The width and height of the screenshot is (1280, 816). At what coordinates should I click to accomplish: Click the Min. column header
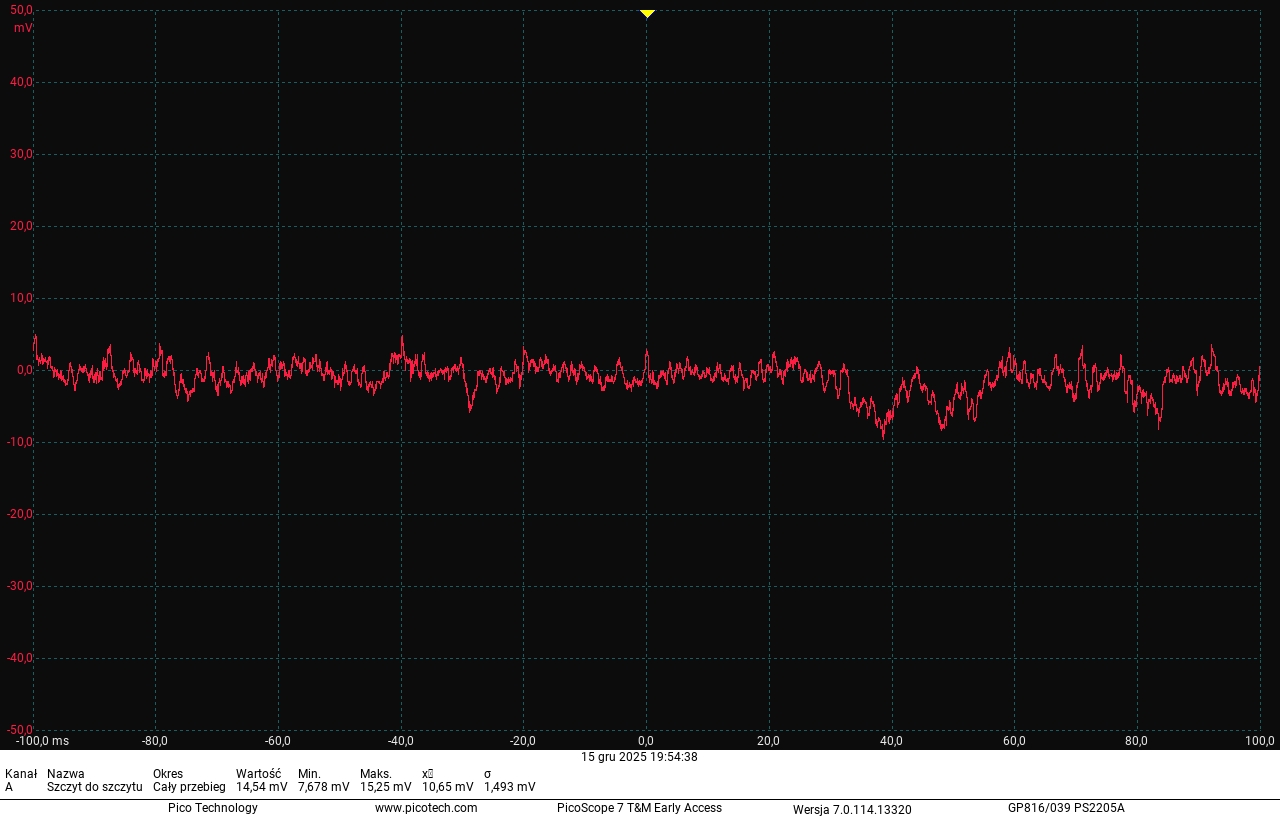point(309,774)
